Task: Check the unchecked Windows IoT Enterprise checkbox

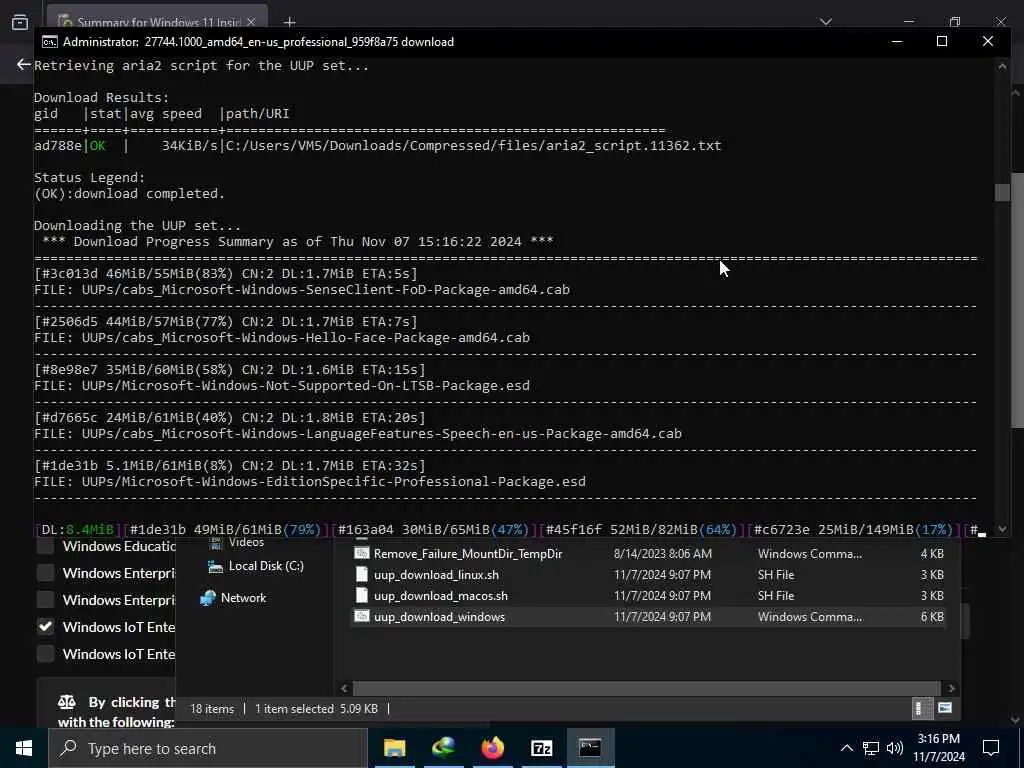Action: pos(45,654)
